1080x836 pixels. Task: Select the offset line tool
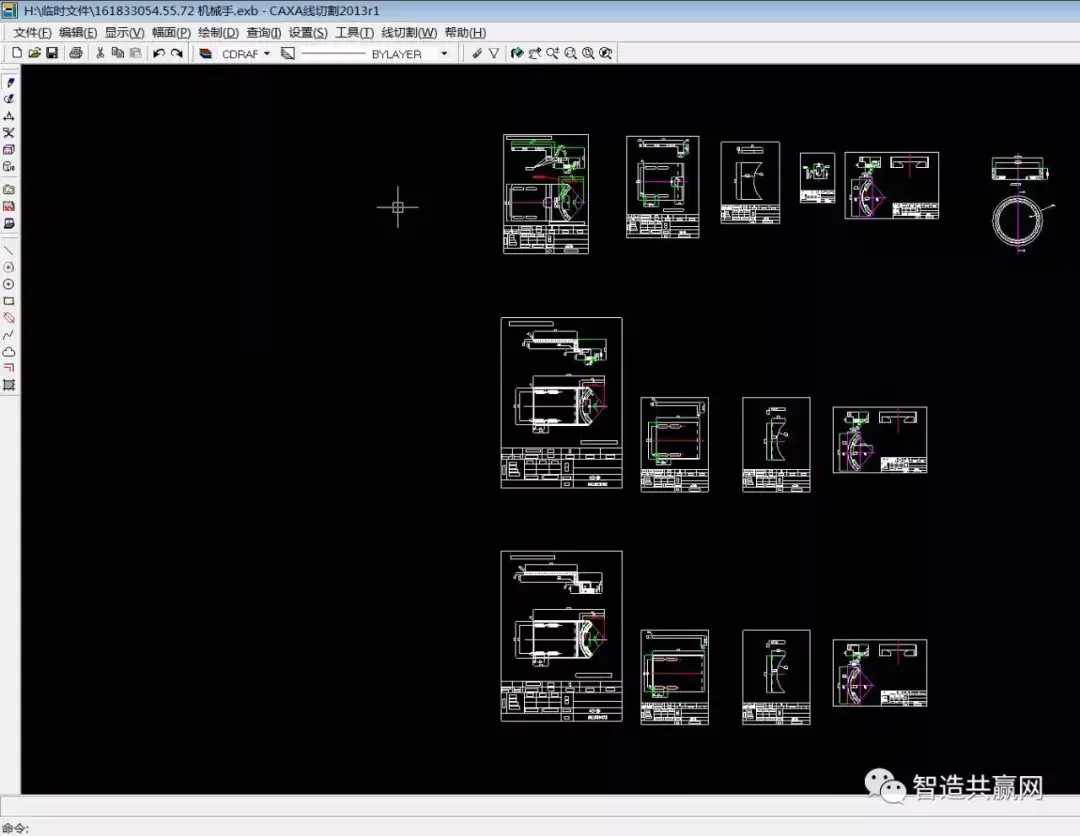tap(9, 368)
